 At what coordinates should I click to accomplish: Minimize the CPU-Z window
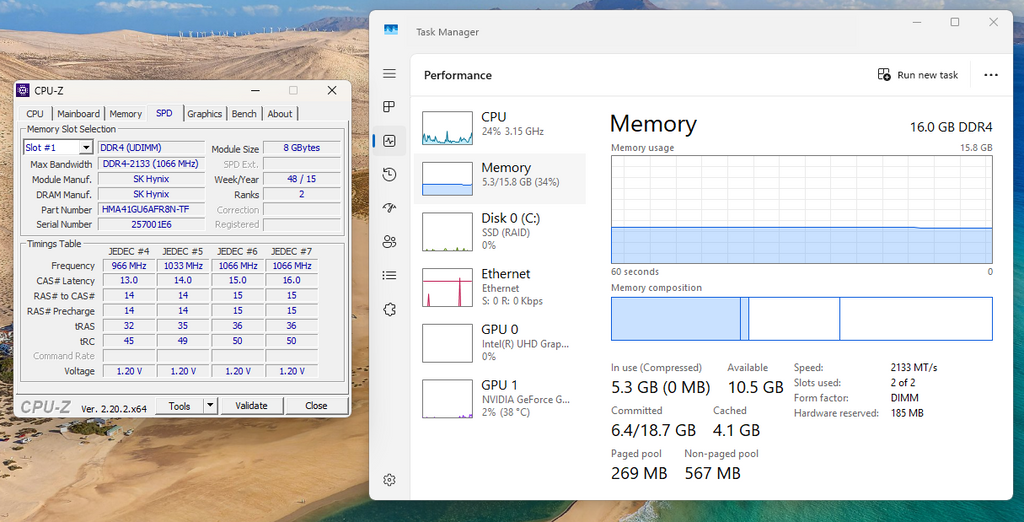pyautogui.click(x=255, y=90)
